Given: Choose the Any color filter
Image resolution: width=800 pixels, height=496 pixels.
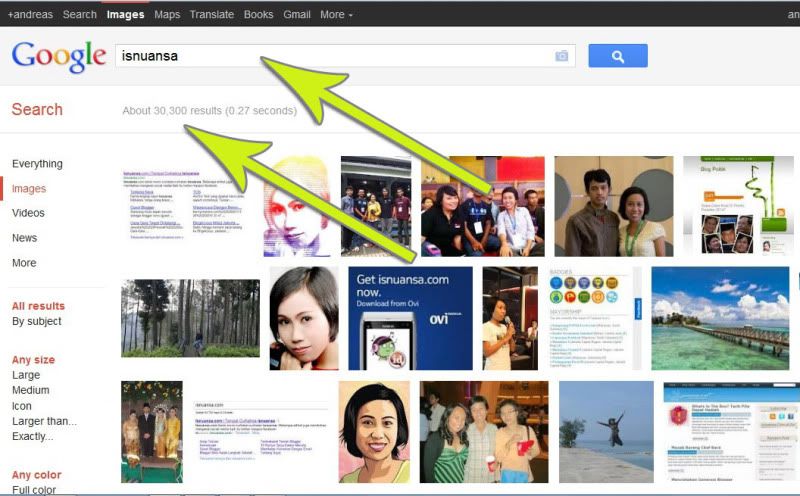Looking at the screenshot, I should 36,475.
